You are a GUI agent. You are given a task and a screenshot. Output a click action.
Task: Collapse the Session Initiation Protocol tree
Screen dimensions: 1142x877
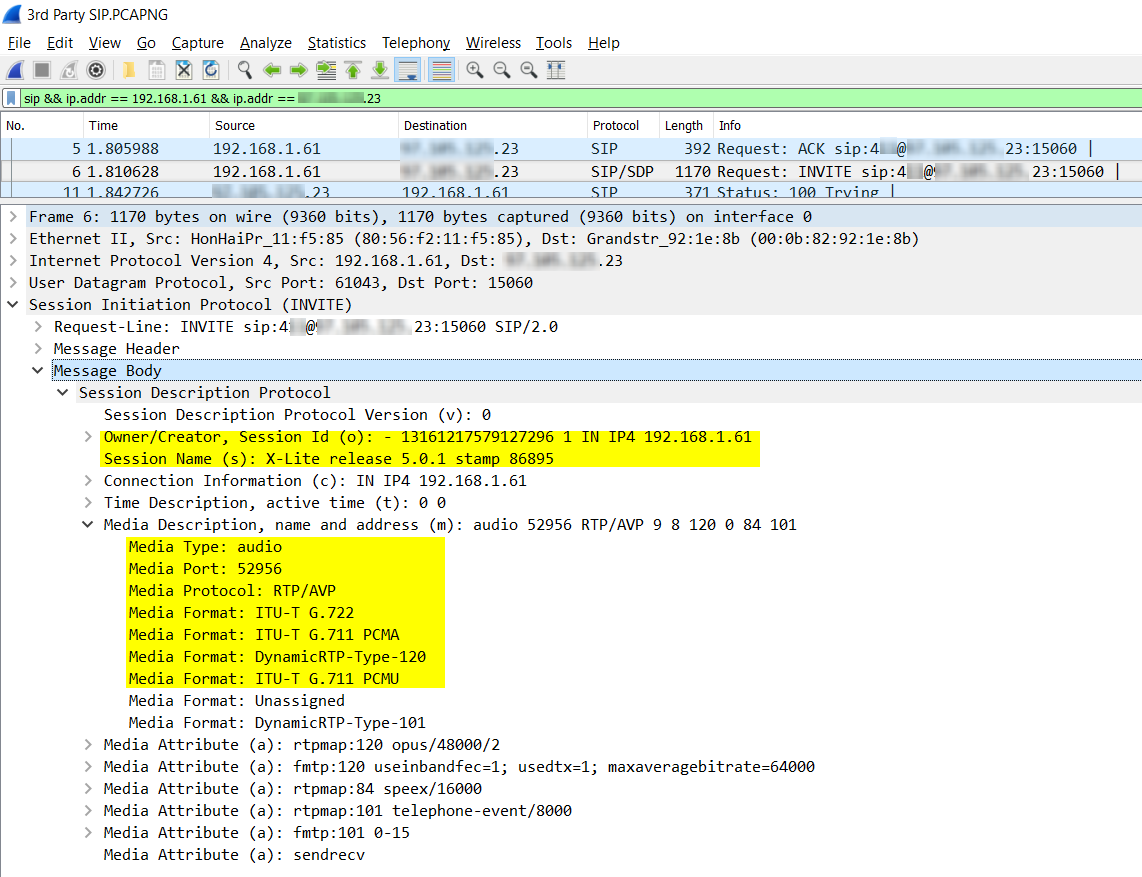click(13, 304)
